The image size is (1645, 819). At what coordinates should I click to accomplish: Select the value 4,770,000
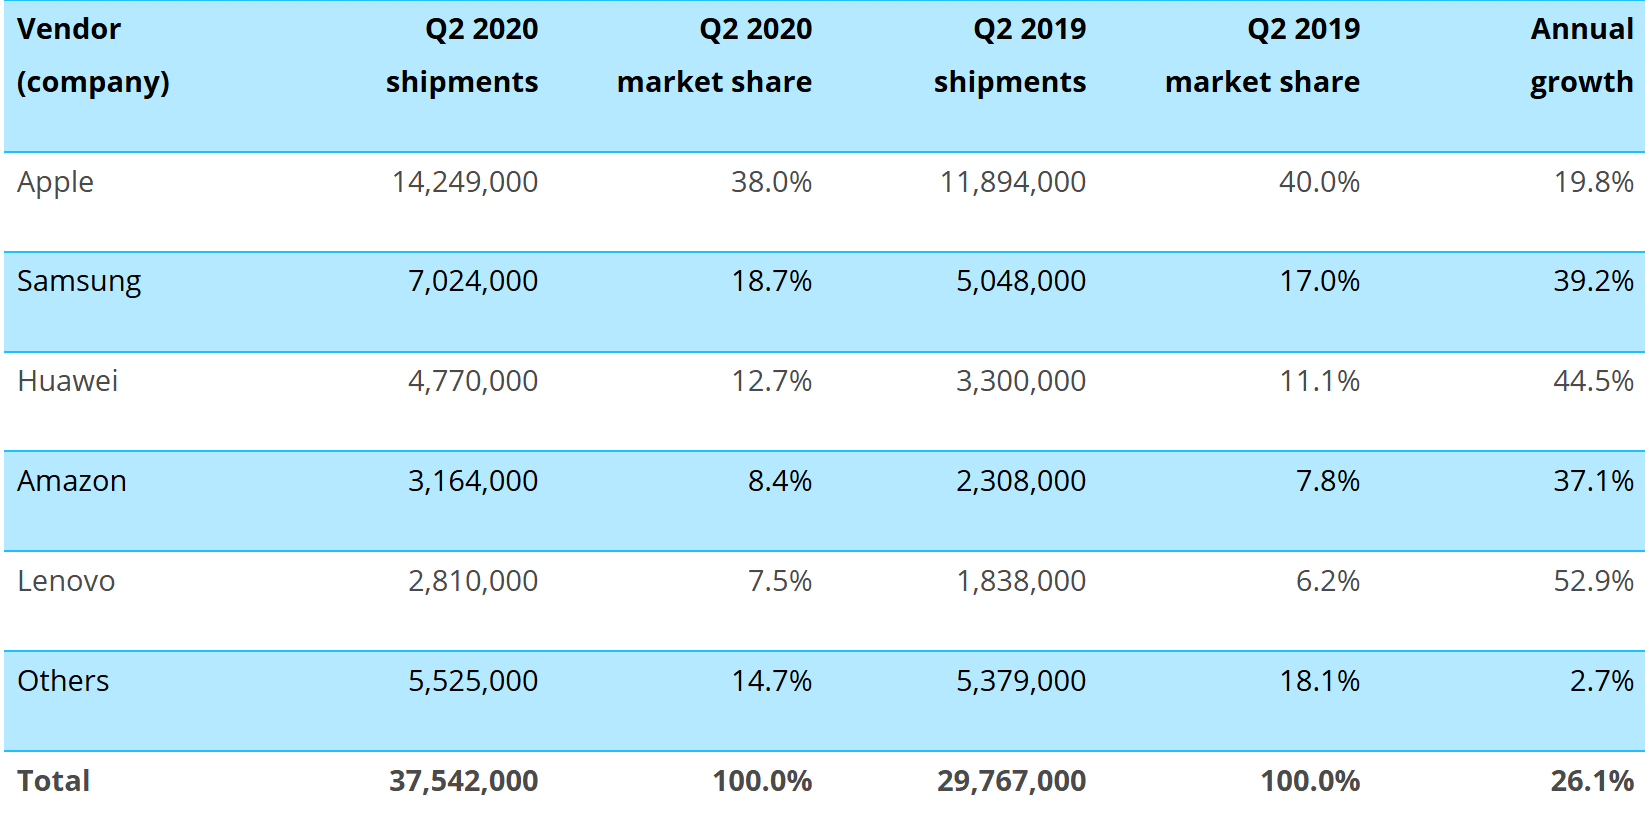[x=473, y=381]
